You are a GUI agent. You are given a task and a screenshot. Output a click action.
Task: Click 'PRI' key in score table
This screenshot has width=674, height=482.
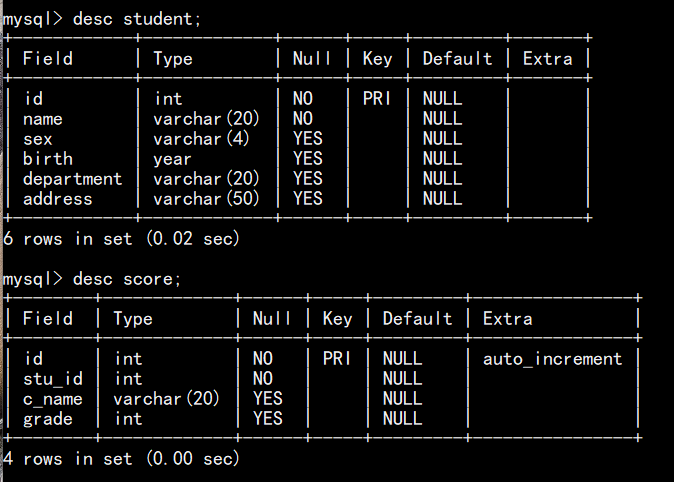click(337, 359)
